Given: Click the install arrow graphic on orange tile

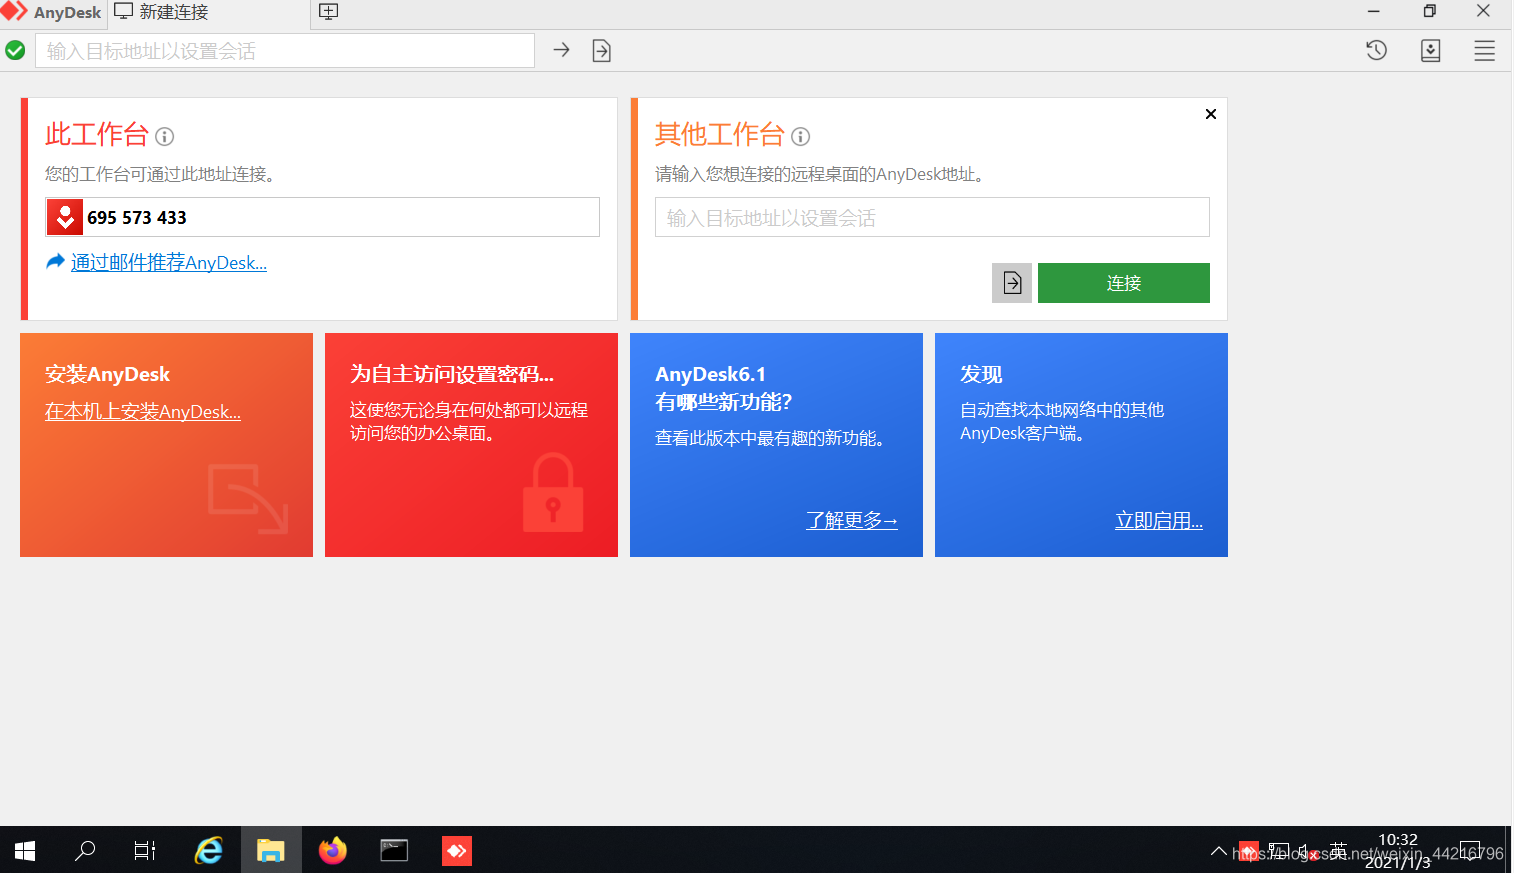Looking at the screenshot, I should (248, 498).
